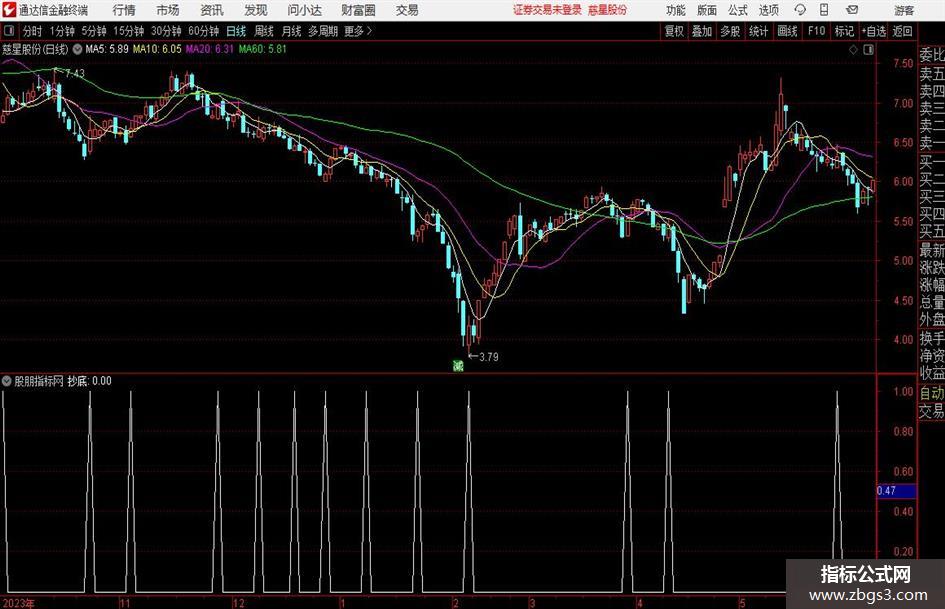Select the 多周期 multi-period tab
This screenshot has height=609, width=945.
(323, 31)
